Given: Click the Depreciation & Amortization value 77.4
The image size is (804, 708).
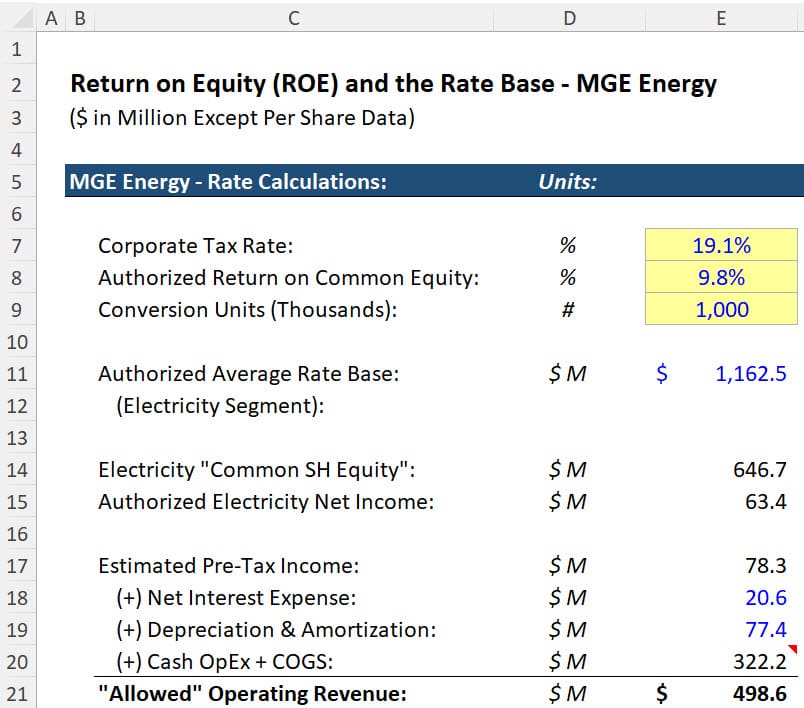Looking at the screenshot, I should pos(766,630).
